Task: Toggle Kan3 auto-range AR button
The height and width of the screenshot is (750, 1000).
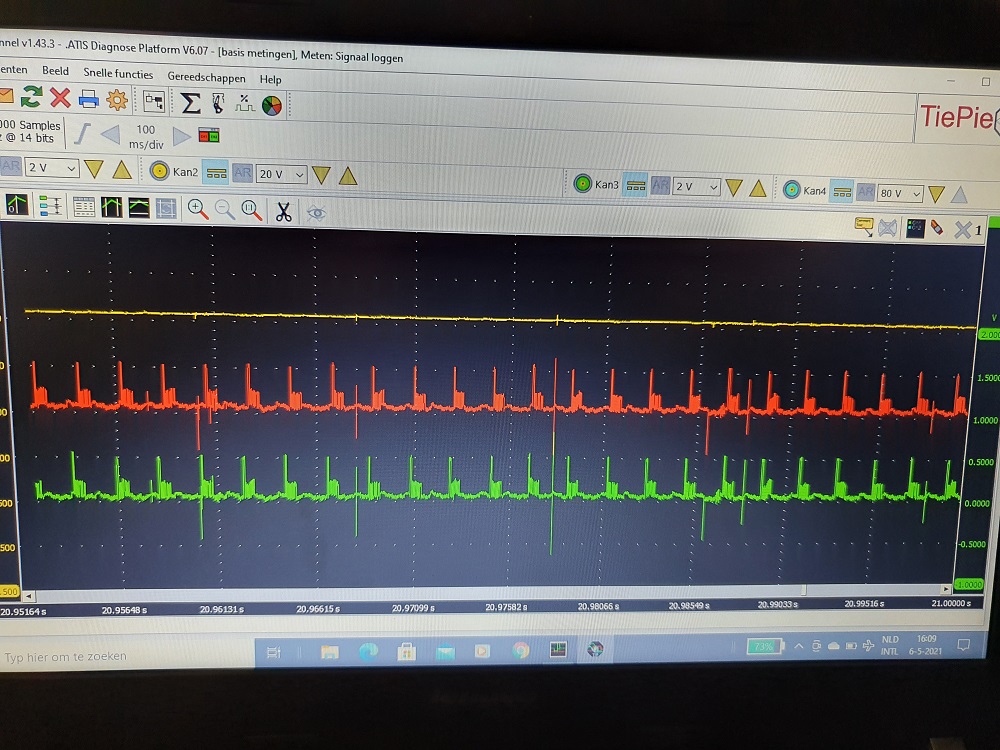Action: coord(661,186)
